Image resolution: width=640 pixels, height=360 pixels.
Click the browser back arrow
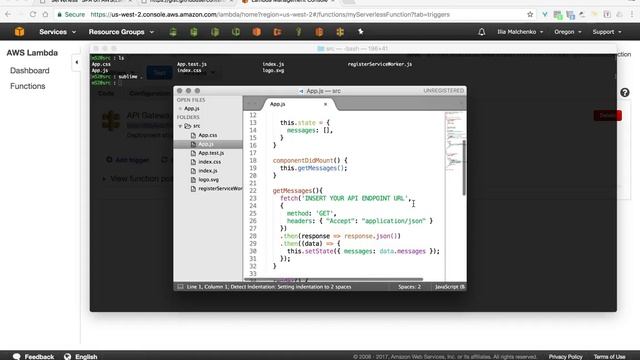pos(8,14)
